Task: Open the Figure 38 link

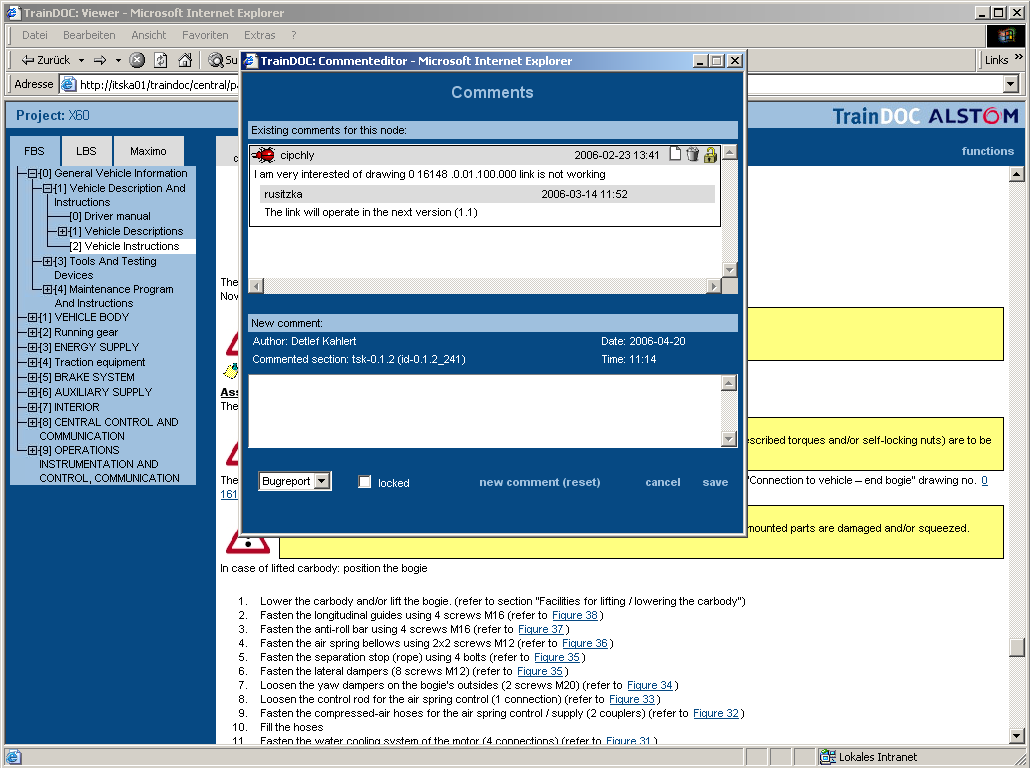Action: [x=575, y=615]
